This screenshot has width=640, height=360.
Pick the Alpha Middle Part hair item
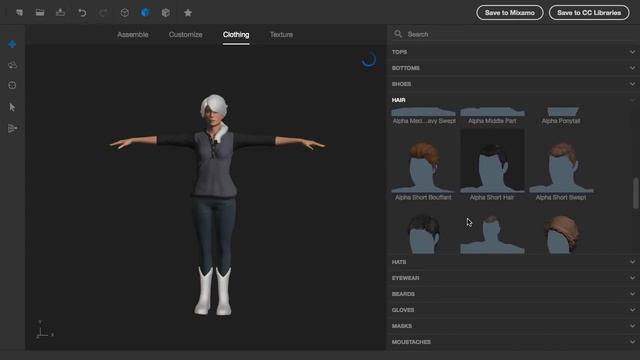(x=492, y=116)
